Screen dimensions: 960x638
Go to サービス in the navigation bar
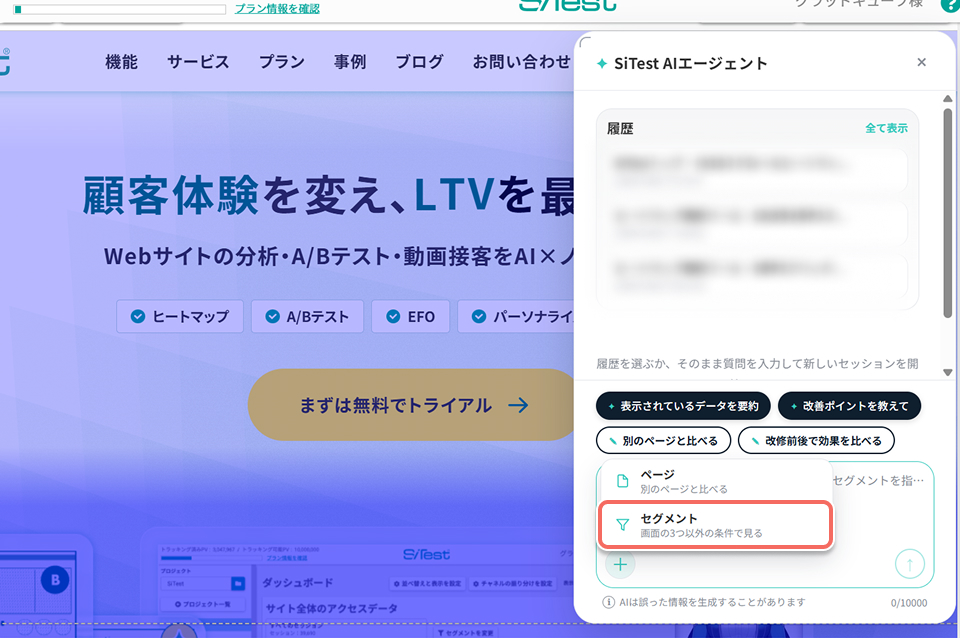pyautogui.click(x=198, y=62)
